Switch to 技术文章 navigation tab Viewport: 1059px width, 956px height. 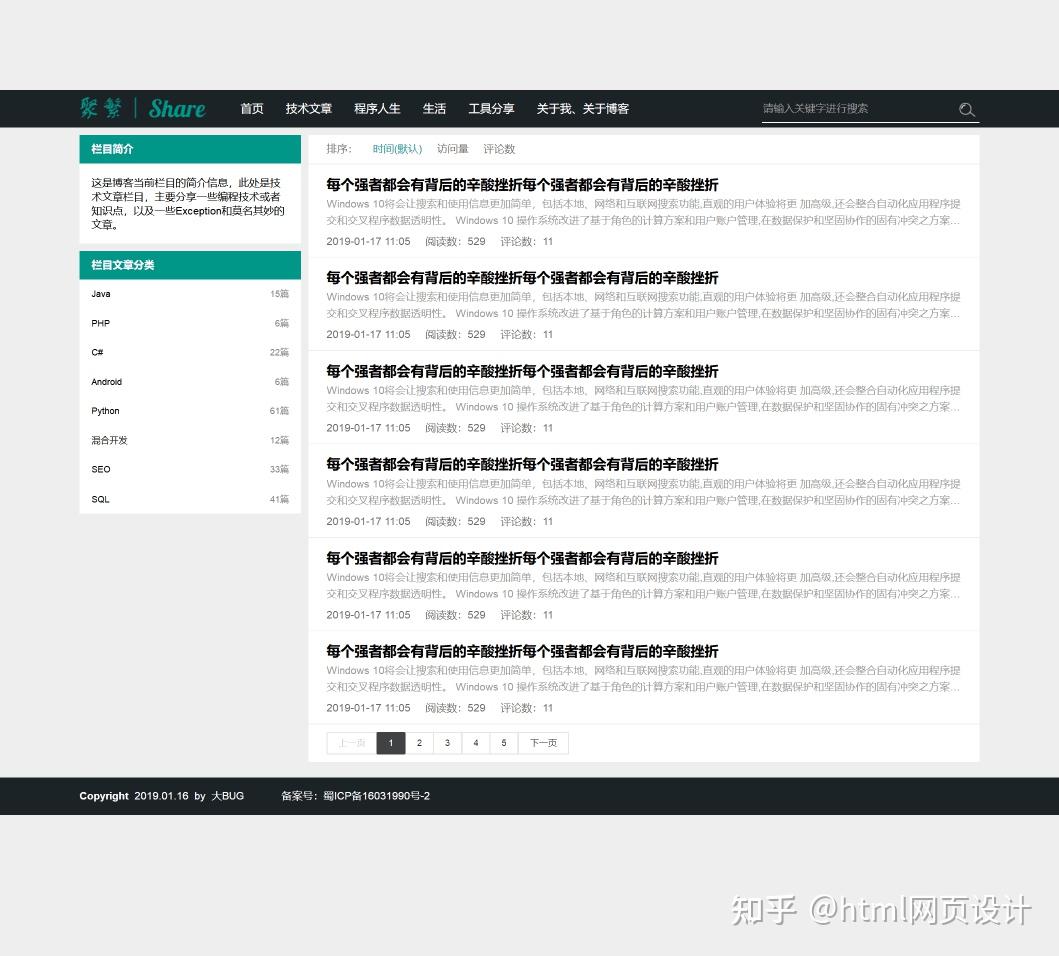pos(308,109)
